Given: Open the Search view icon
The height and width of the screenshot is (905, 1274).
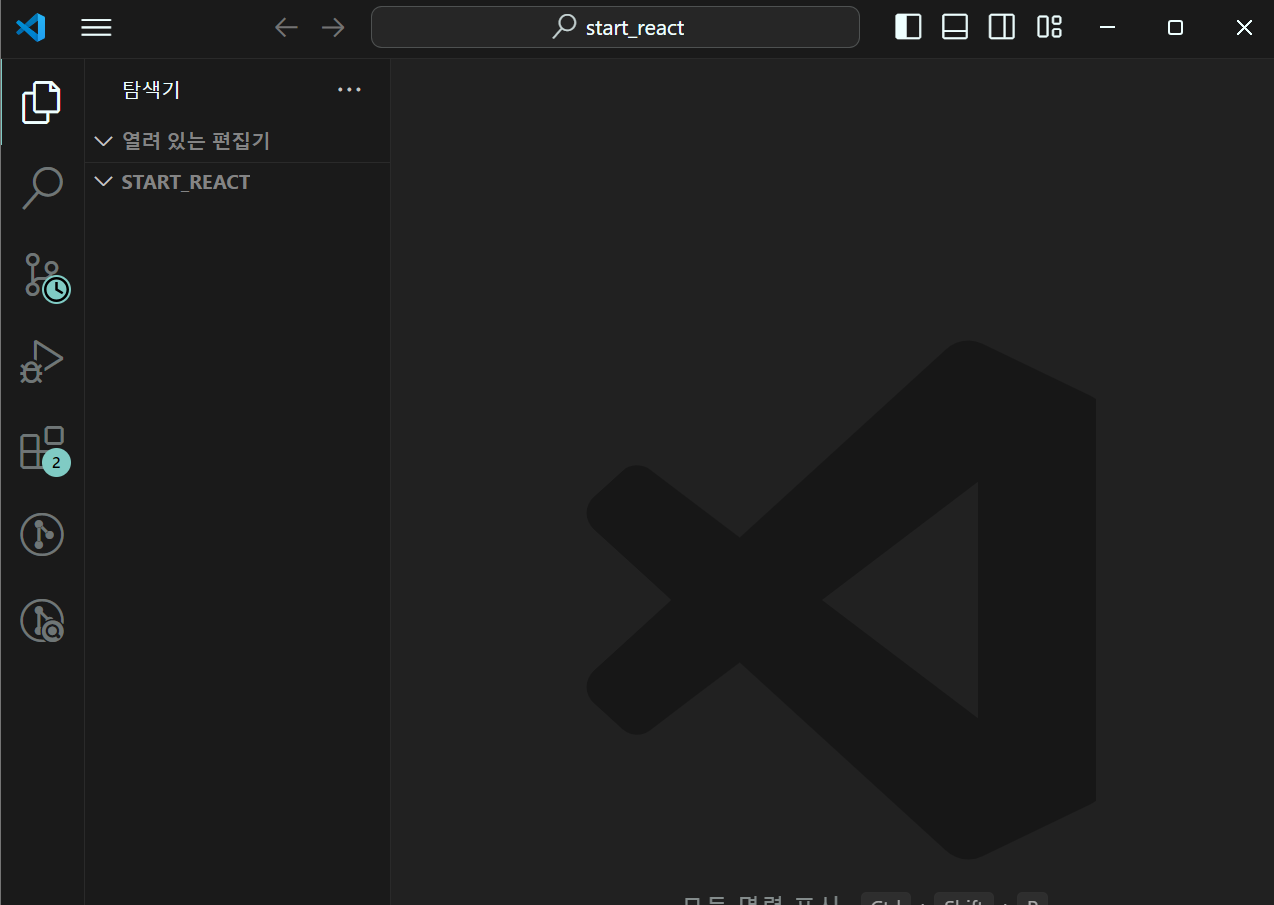Looking at the screenshot, I should [42, 188].
